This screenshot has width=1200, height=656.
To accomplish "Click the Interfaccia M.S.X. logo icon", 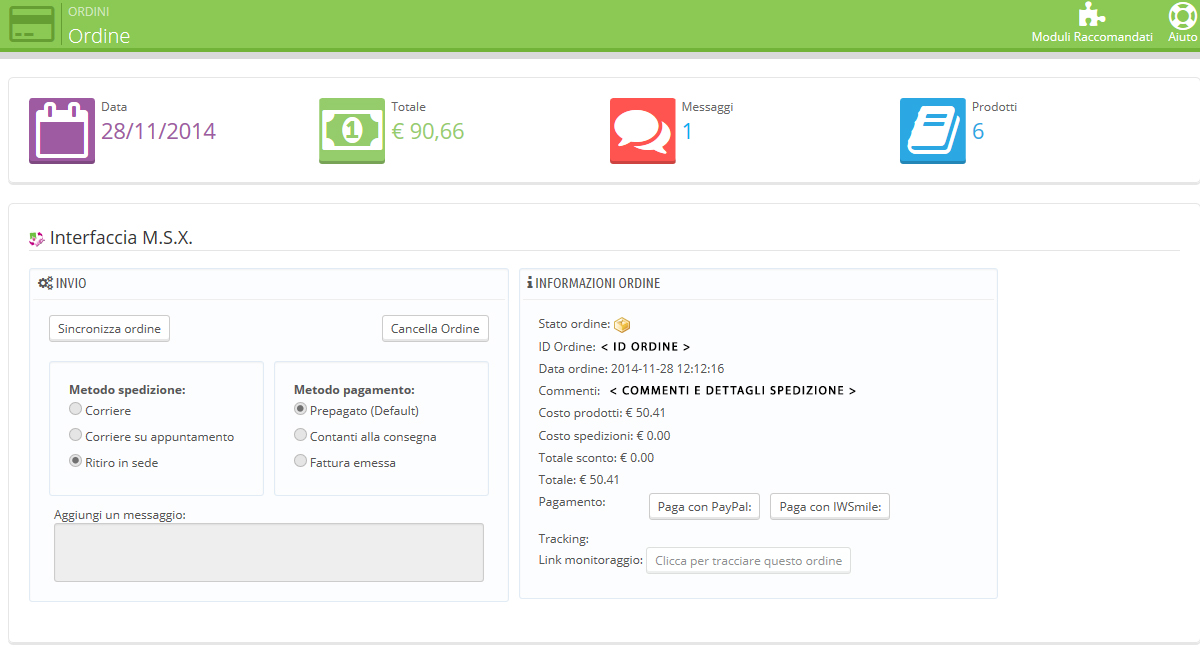I will coord(37,239).
